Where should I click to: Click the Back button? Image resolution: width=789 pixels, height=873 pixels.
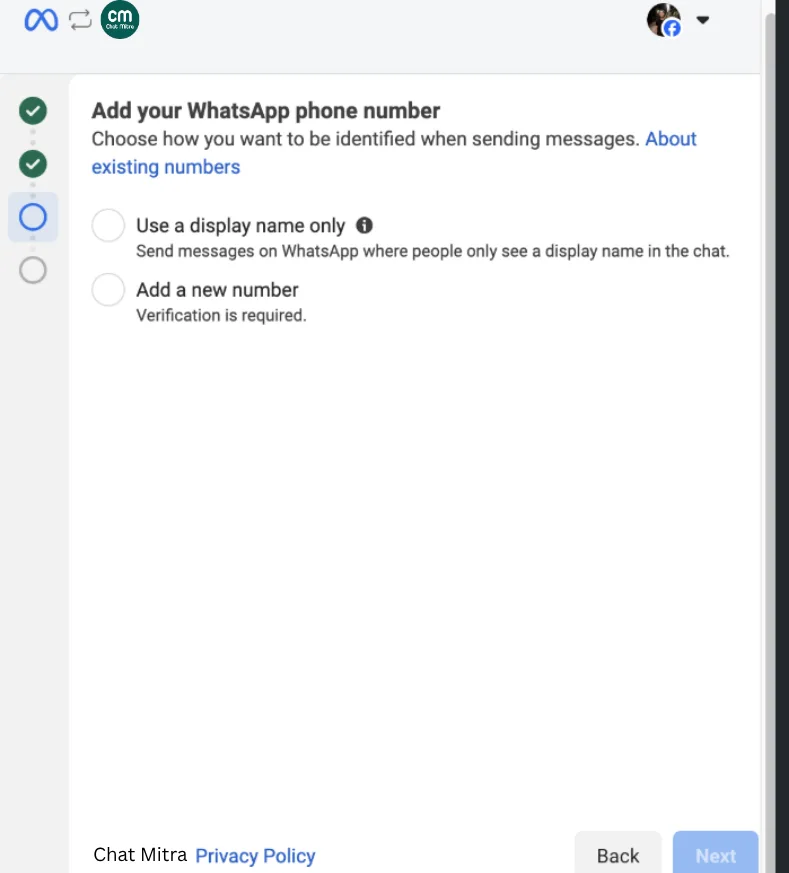[618, 855]
